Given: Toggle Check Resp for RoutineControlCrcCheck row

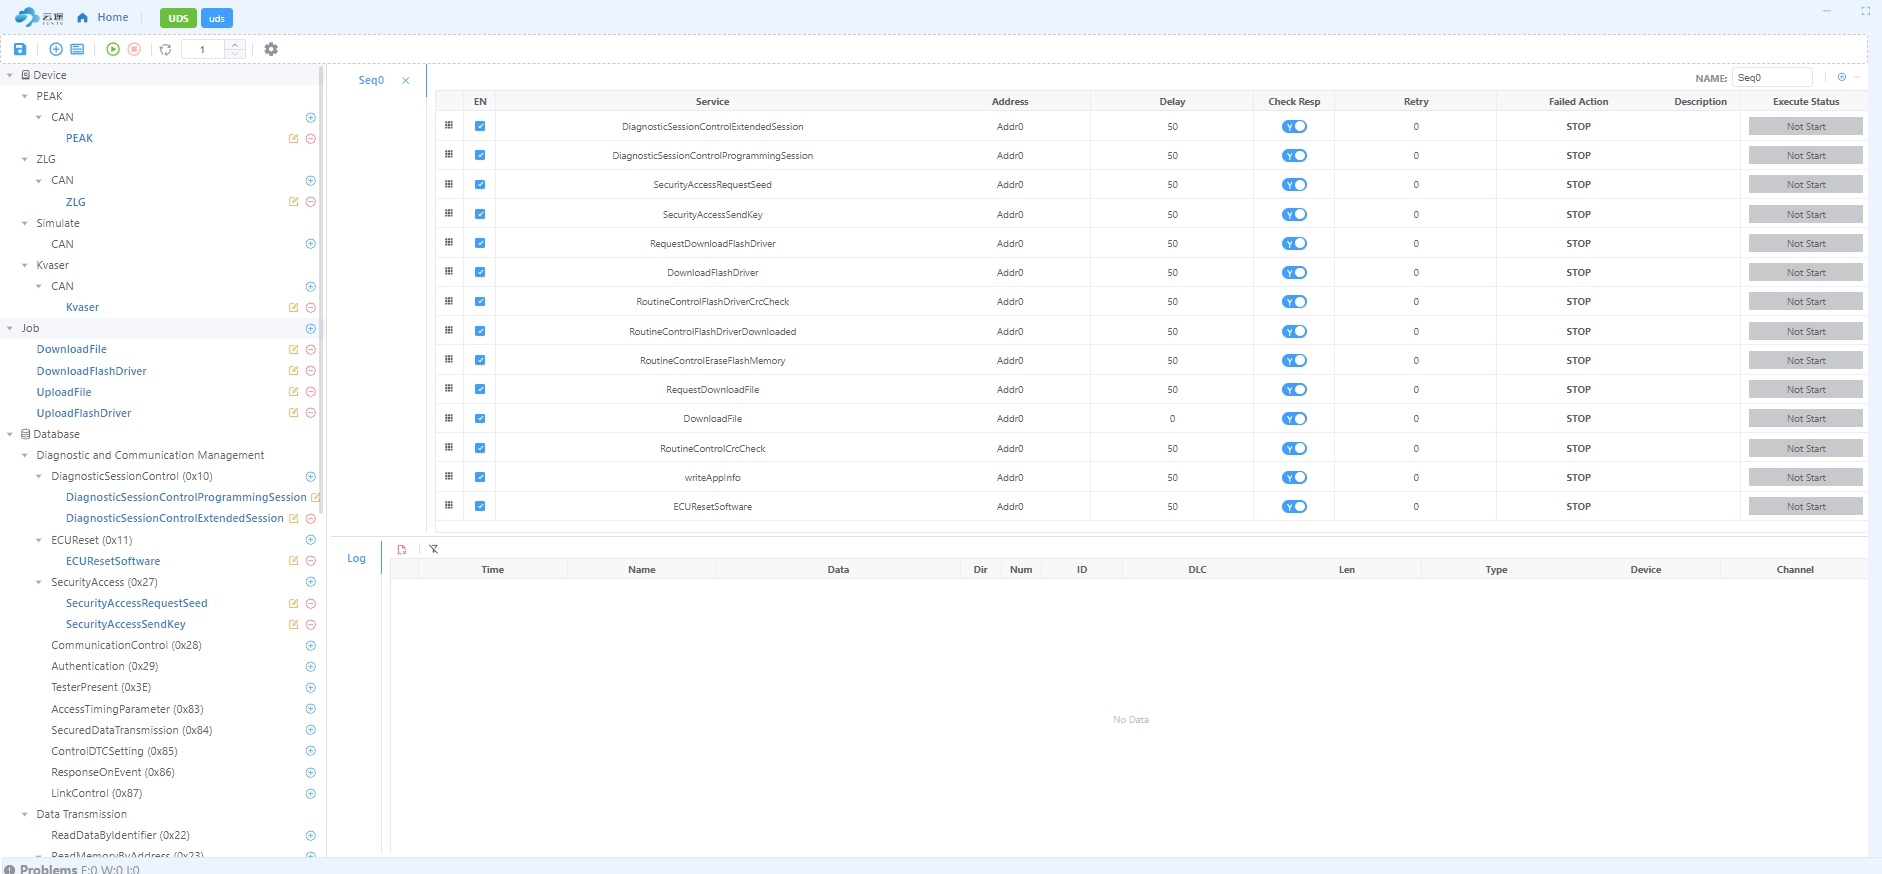Looking at the screenshot, I should tap(1294, 448).
